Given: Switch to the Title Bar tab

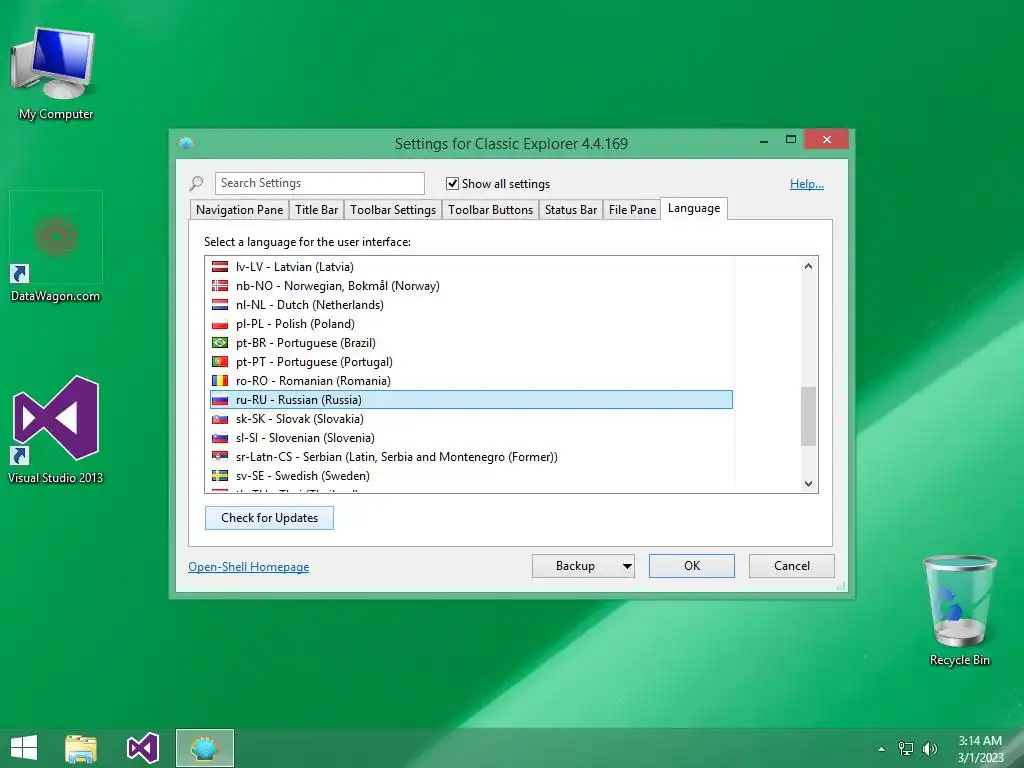Looking at the screenshot, I should tap(316, 210).
